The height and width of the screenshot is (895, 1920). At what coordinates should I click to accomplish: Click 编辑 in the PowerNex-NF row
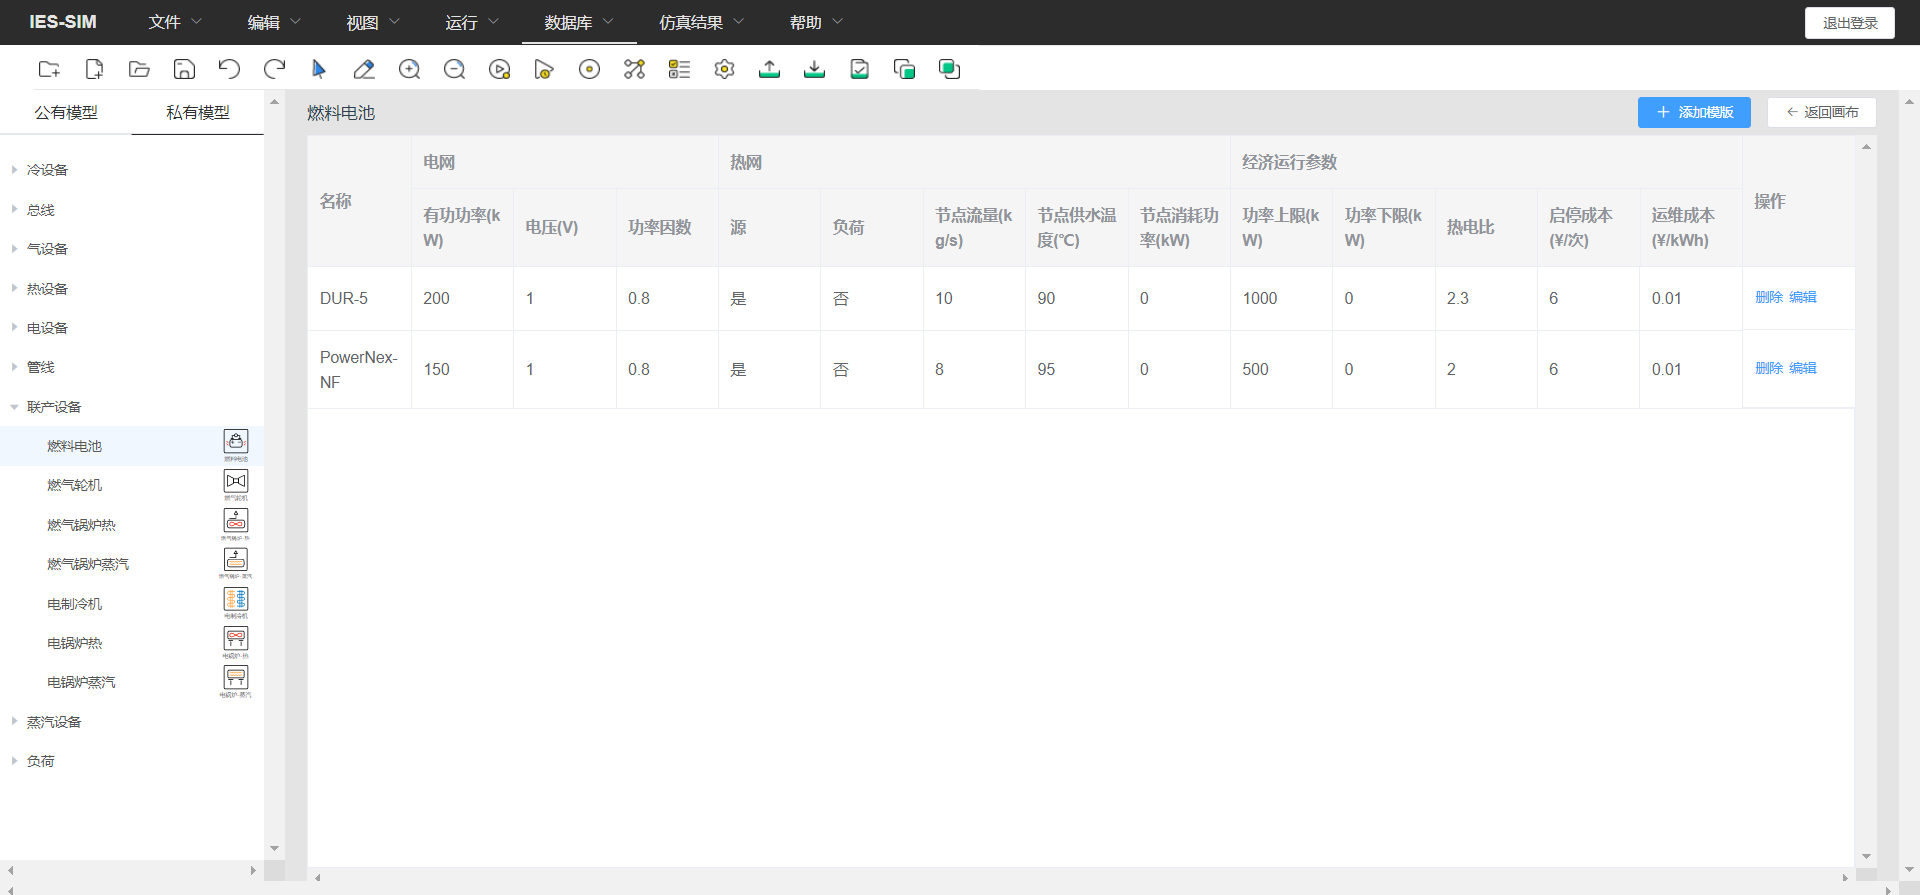[x=1802, y=368]
